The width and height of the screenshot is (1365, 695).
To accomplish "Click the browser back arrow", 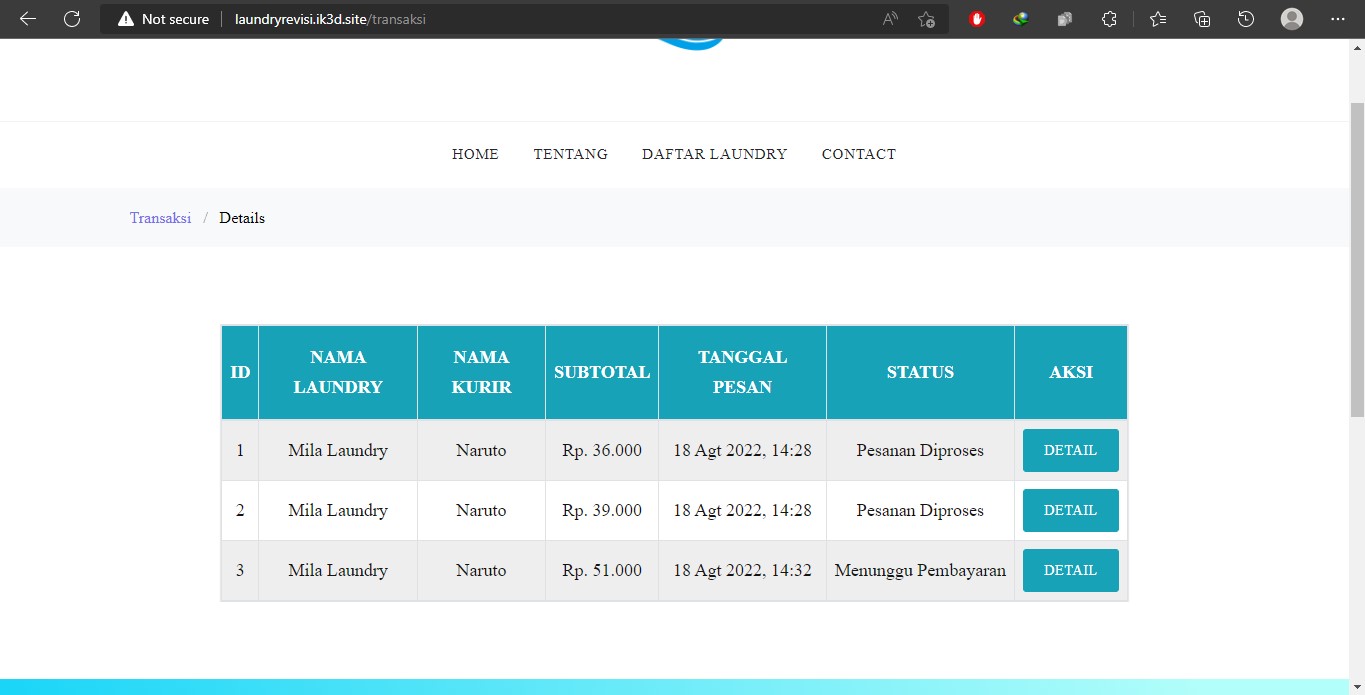I will click(x=28, y=19).
